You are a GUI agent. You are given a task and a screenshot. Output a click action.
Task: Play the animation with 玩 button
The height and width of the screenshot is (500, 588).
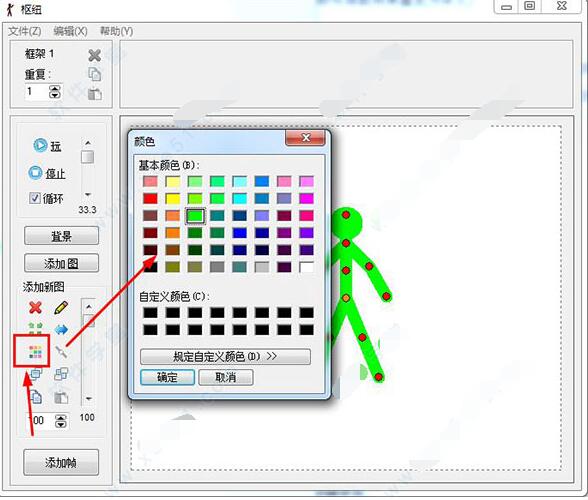(x=47, y=146)
